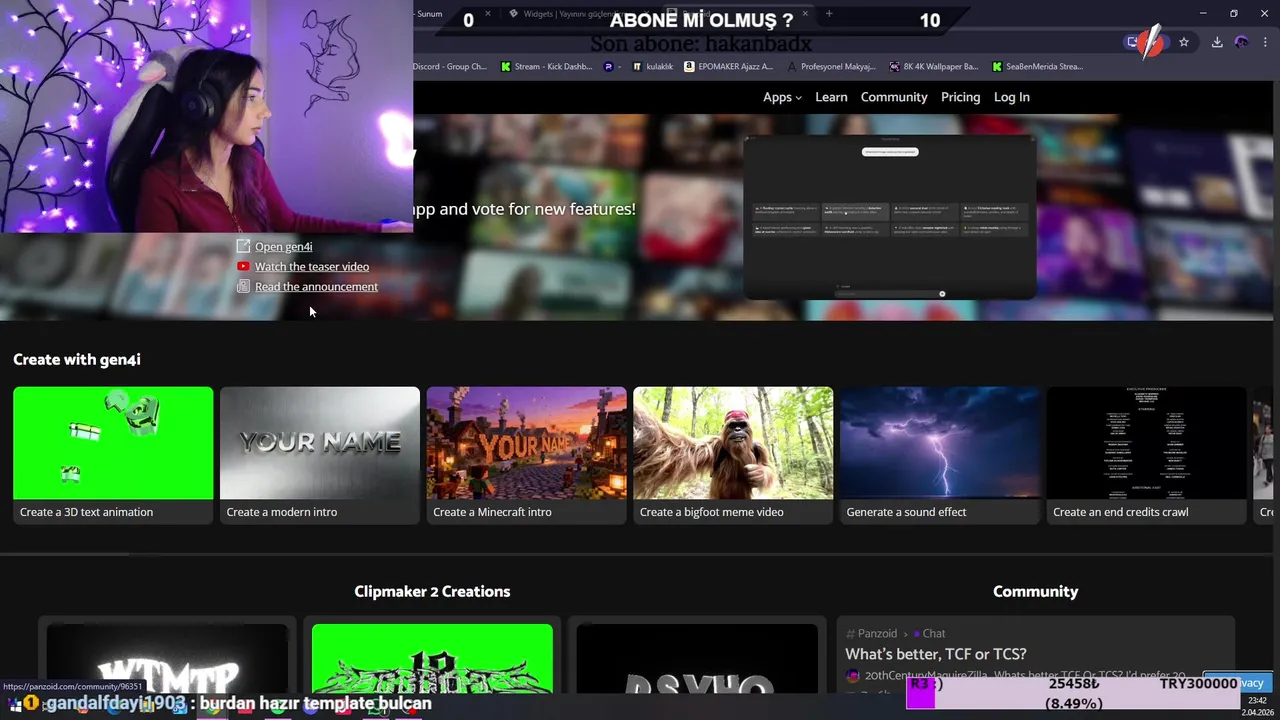The height and width of the screenshot is (720, 1280).
Task: Click the Clipmaker 2 Creations heading
Action: pos(432,591)
